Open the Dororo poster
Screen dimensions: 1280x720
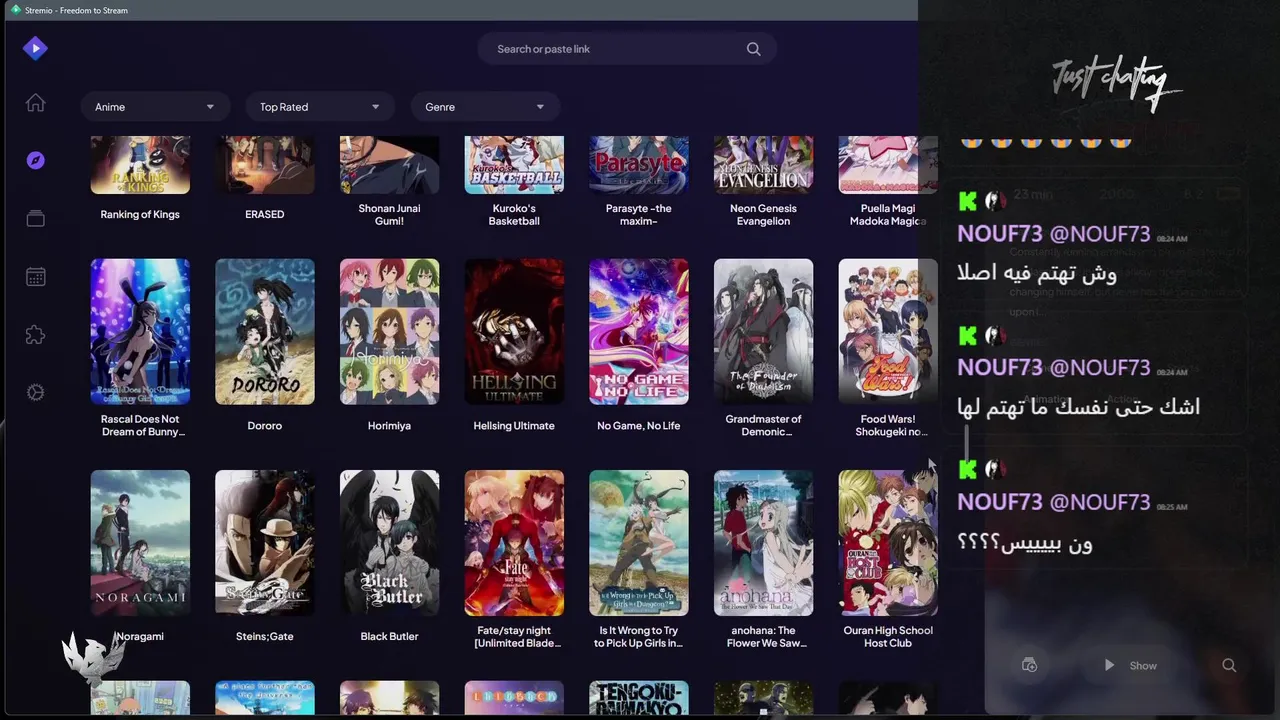(265, 332)
